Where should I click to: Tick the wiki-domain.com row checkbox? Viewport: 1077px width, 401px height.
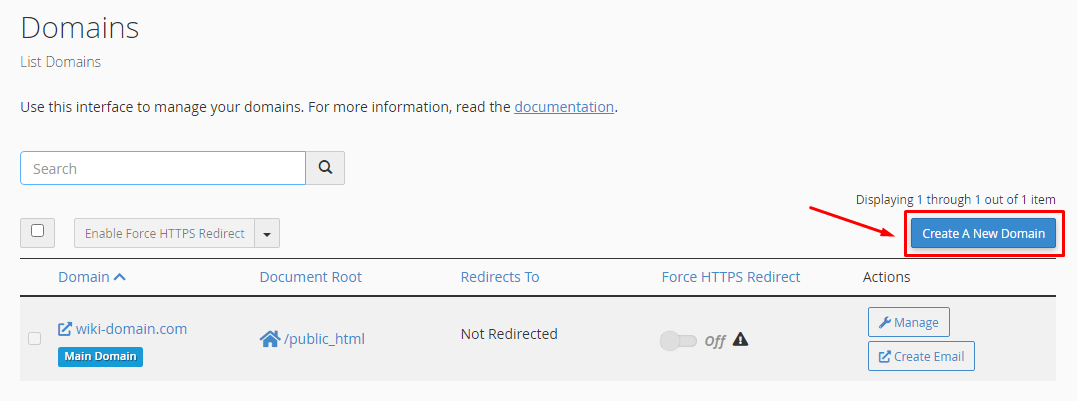[35, 339]
